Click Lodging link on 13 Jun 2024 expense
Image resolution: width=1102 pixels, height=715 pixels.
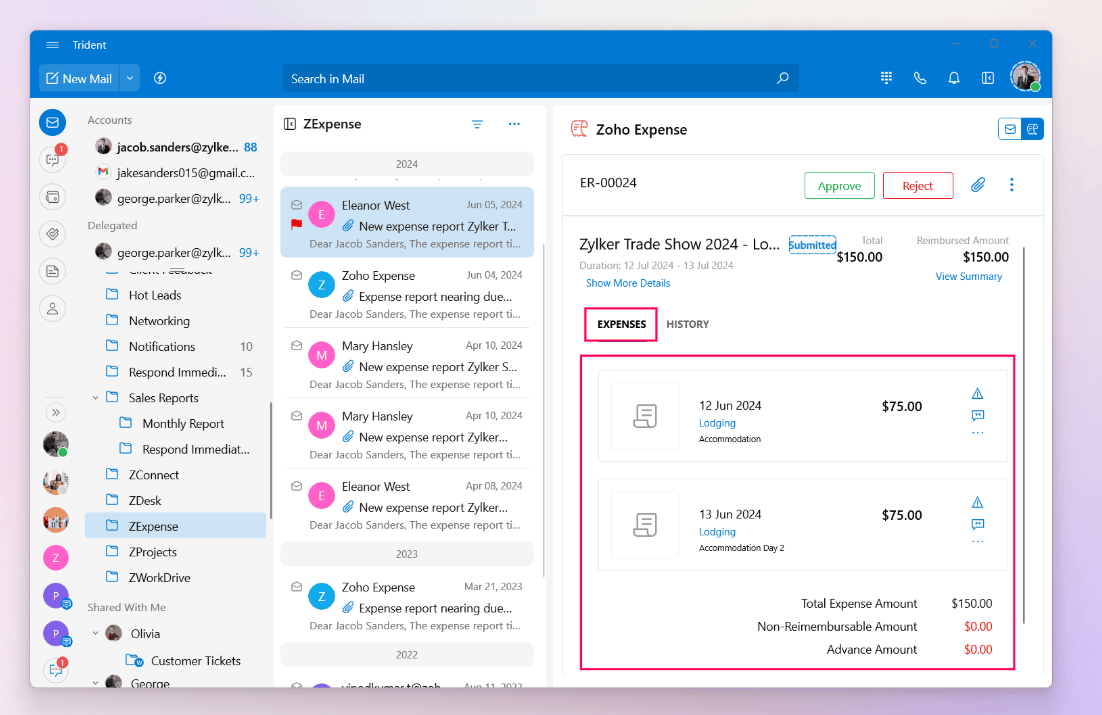pyautogui.click(x=717, y=532)
